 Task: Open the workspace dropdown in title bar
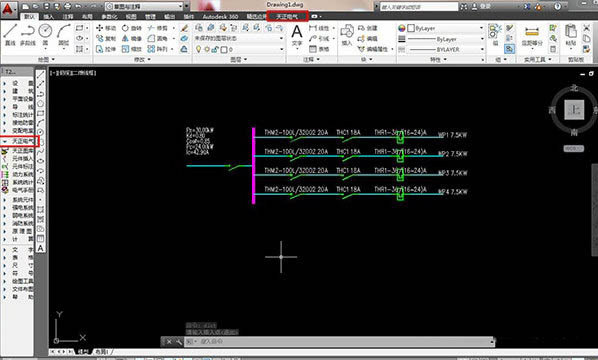(x=144, y=6)
